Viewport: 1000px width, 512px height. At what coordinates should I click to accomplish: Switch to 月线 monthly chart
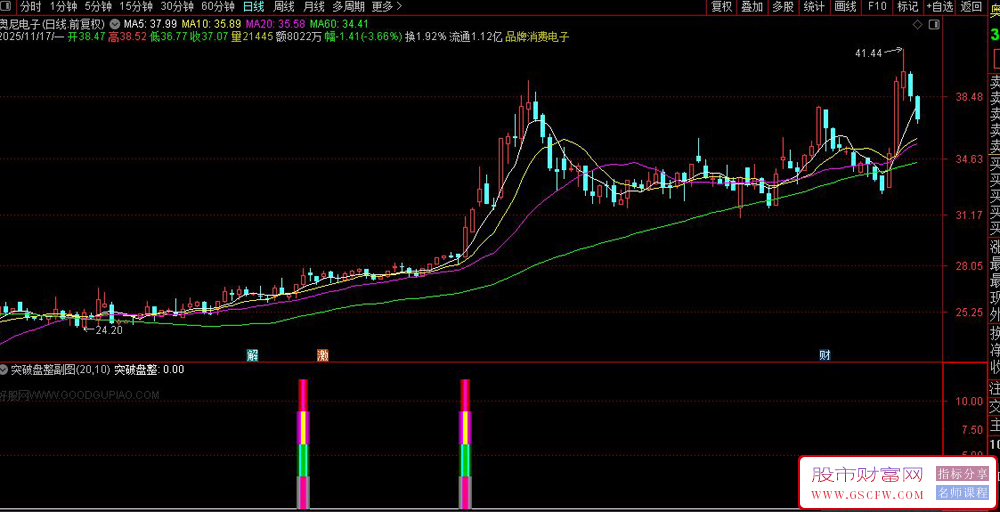313,7
